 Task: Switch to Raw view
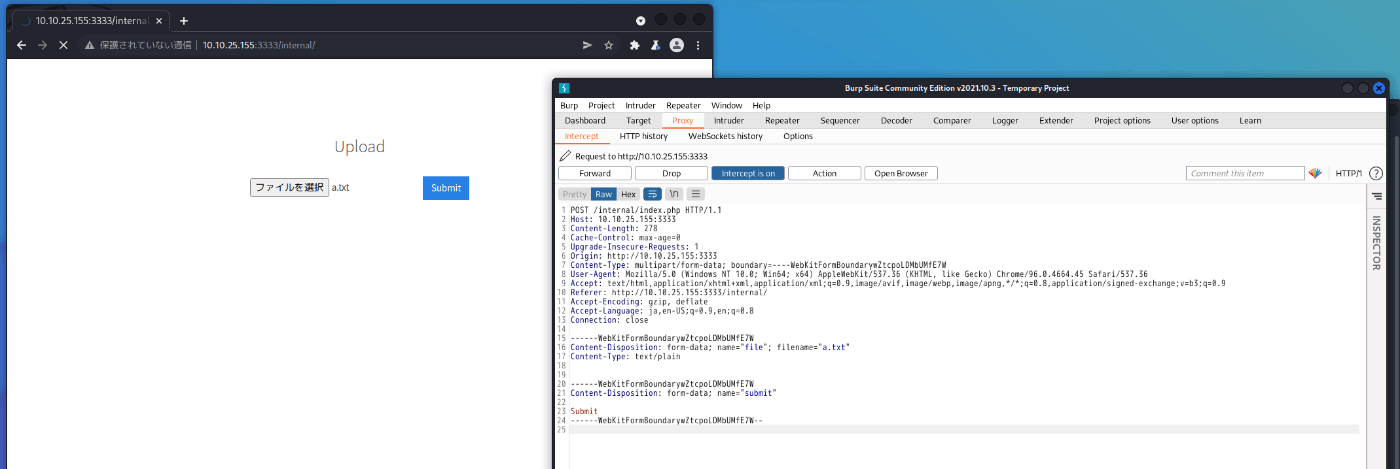click(603, 194)
